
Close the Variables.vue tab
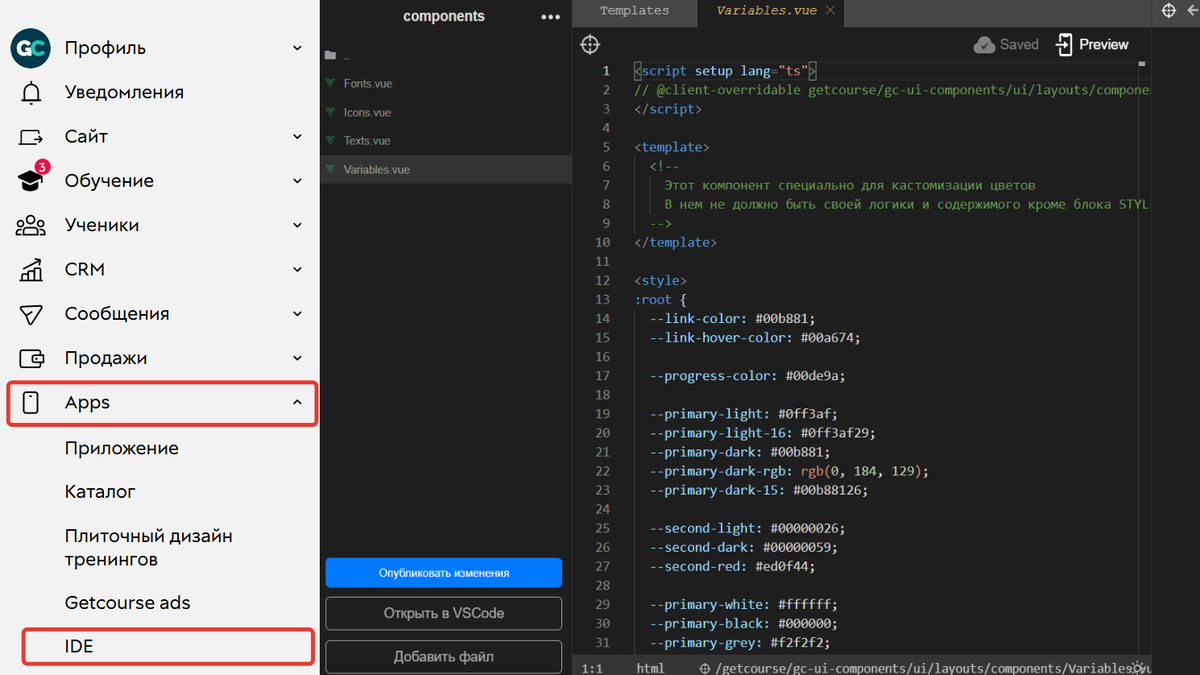[x=830, y=11]
